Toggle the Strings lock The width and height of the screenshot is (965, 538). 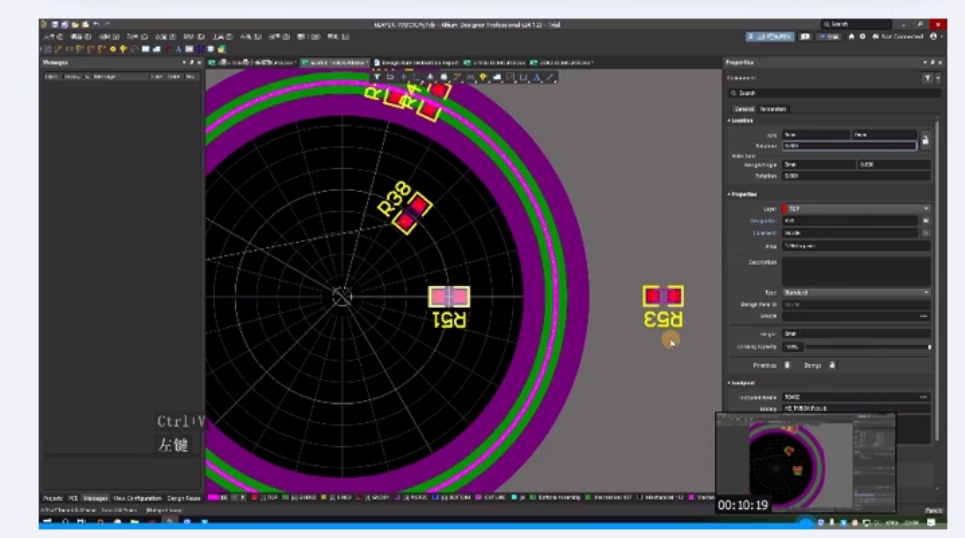(x=832, y=365)
